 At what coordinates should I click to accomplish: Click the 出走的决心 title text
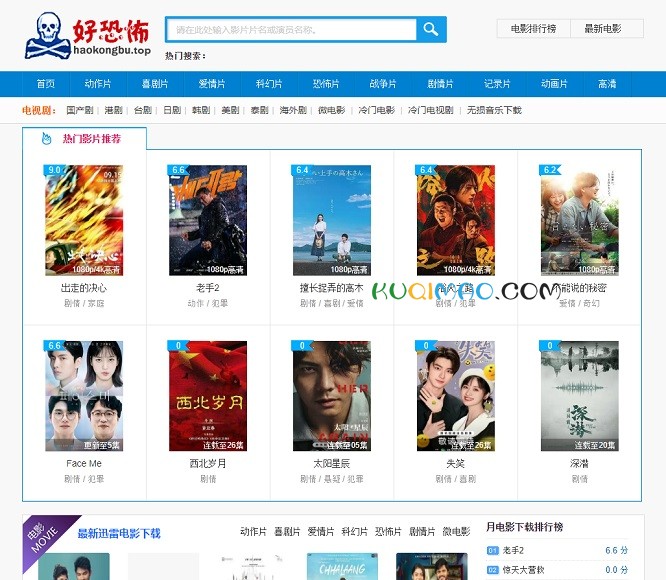point(84,288)
